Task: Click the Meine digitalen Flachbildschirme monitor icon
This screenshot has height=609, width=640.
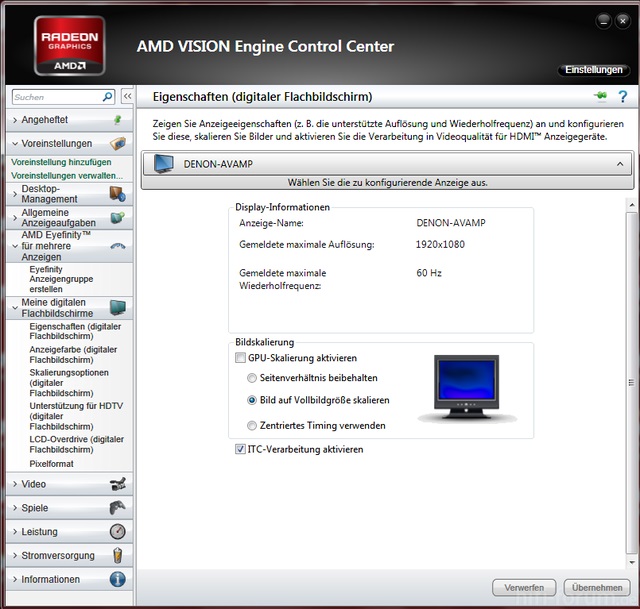Action: click(x=118, y=307)
